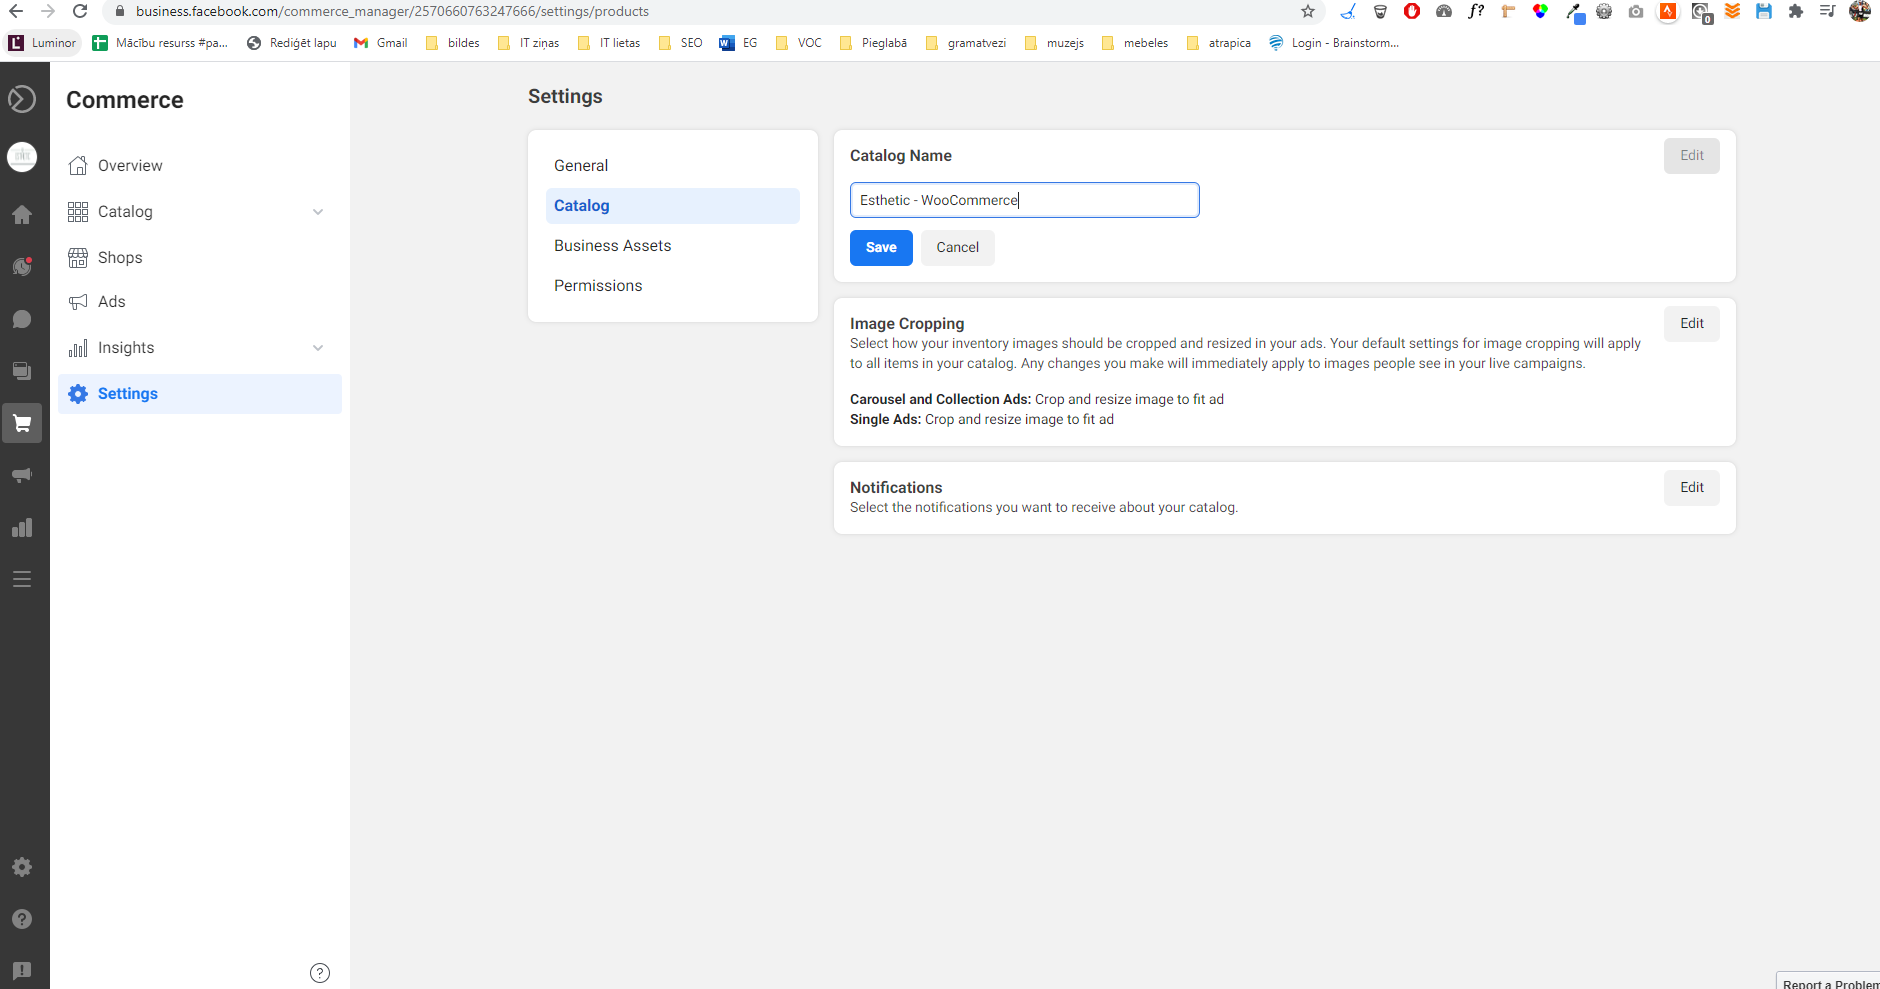Screen dimensions: 1880x989
Task: Click the feedback exclamation icon in dark sidebar
Action: (x=22, y=971)
